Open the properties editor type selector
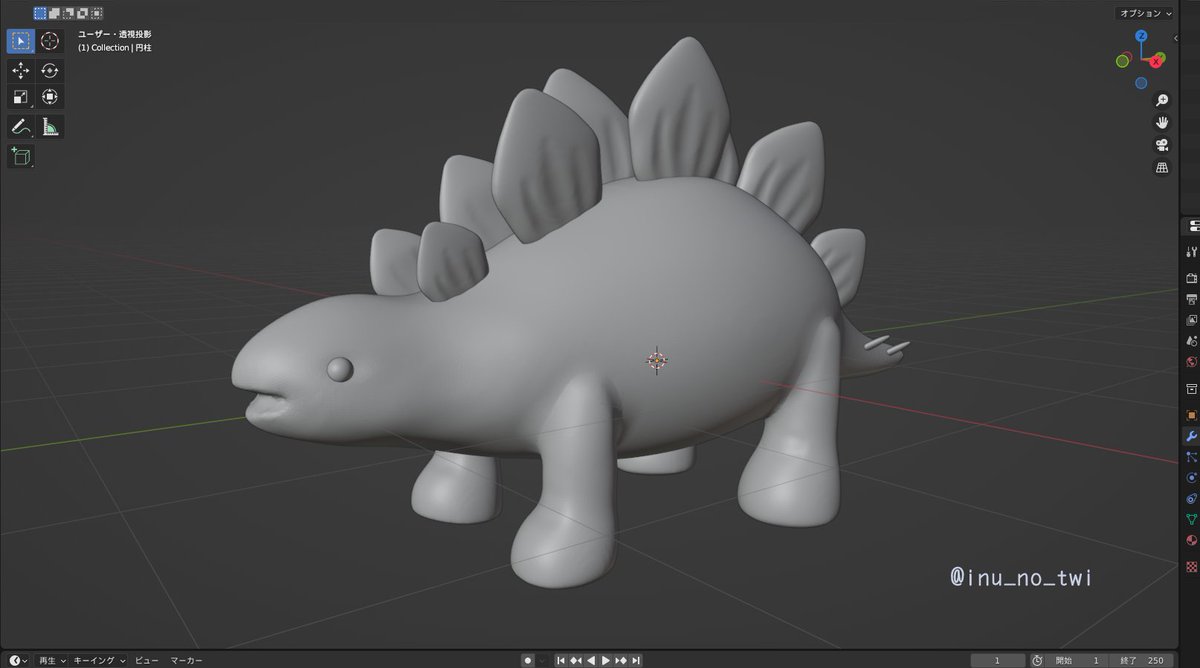This screenshot has height=668, width=1200. 1192,227
